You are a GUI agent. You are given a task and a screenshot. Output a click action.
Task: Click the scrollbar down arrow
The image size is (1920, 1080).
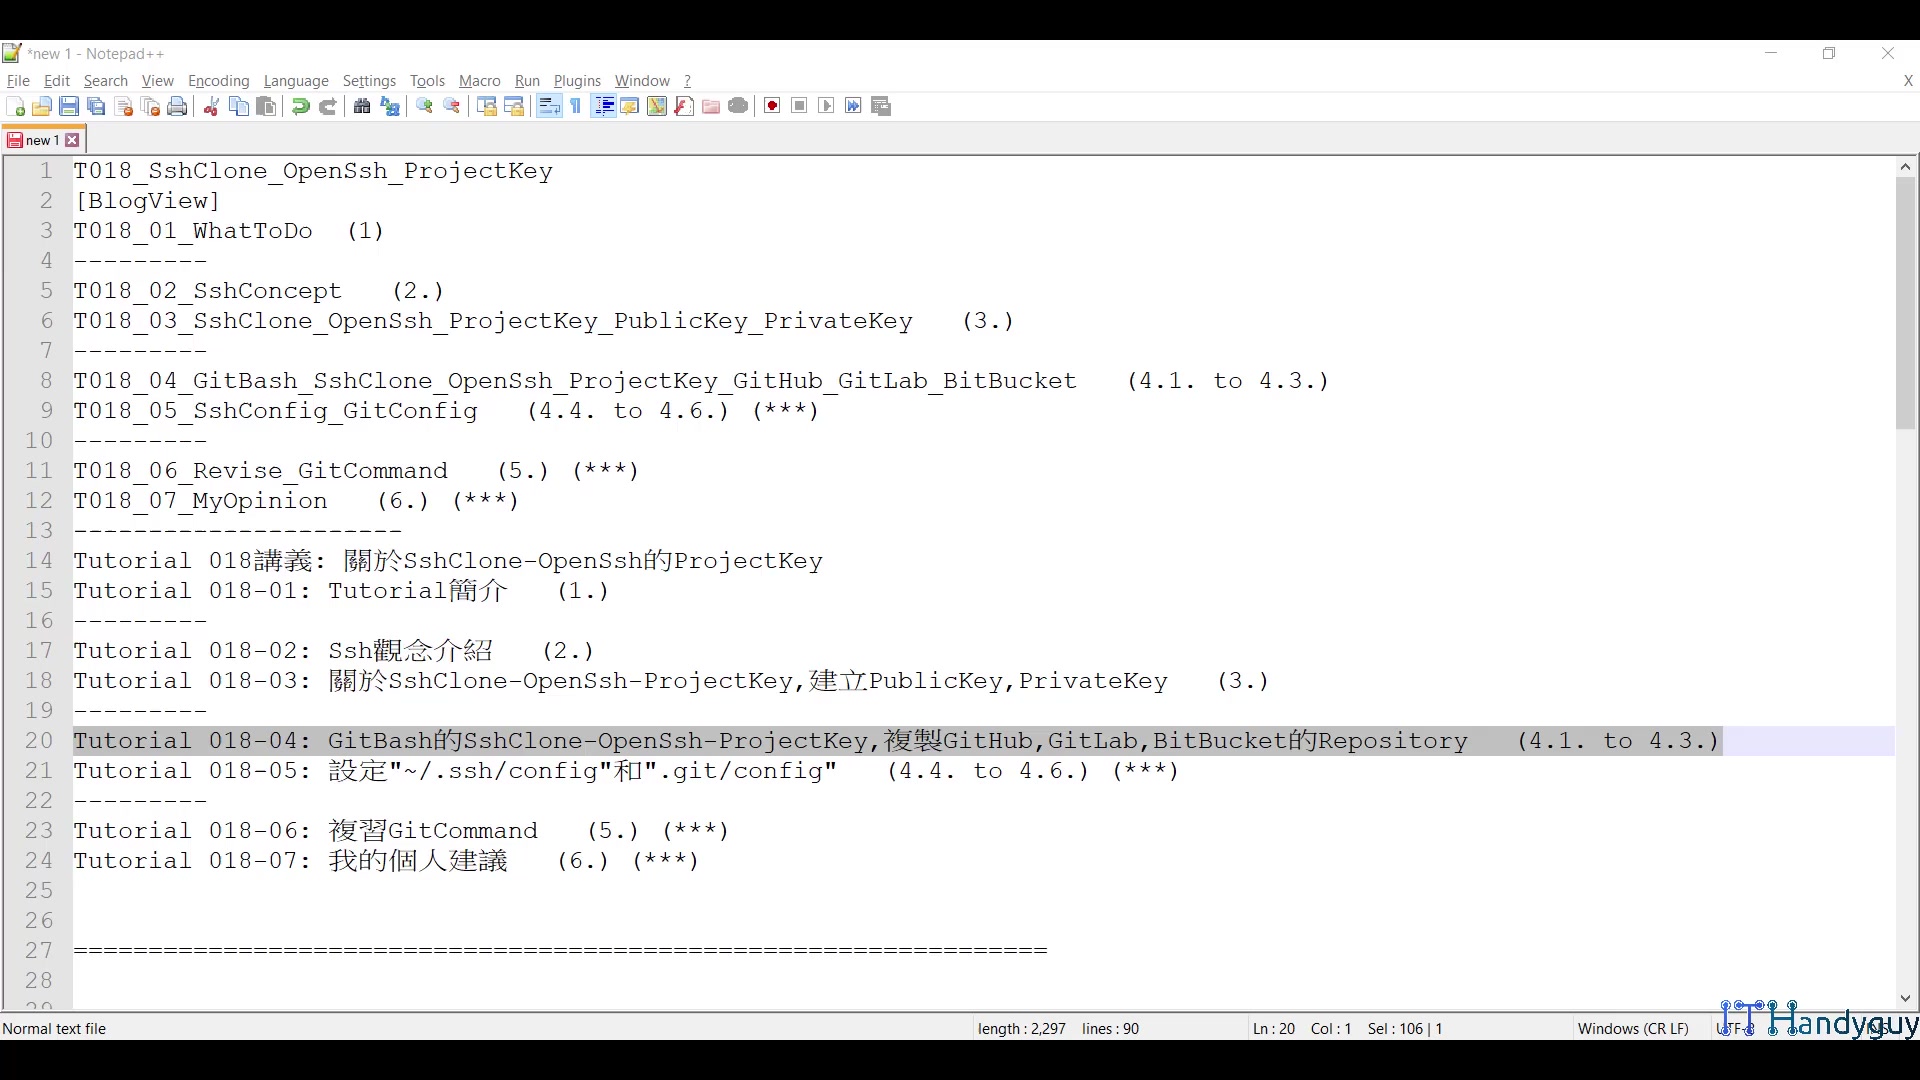1906,998
